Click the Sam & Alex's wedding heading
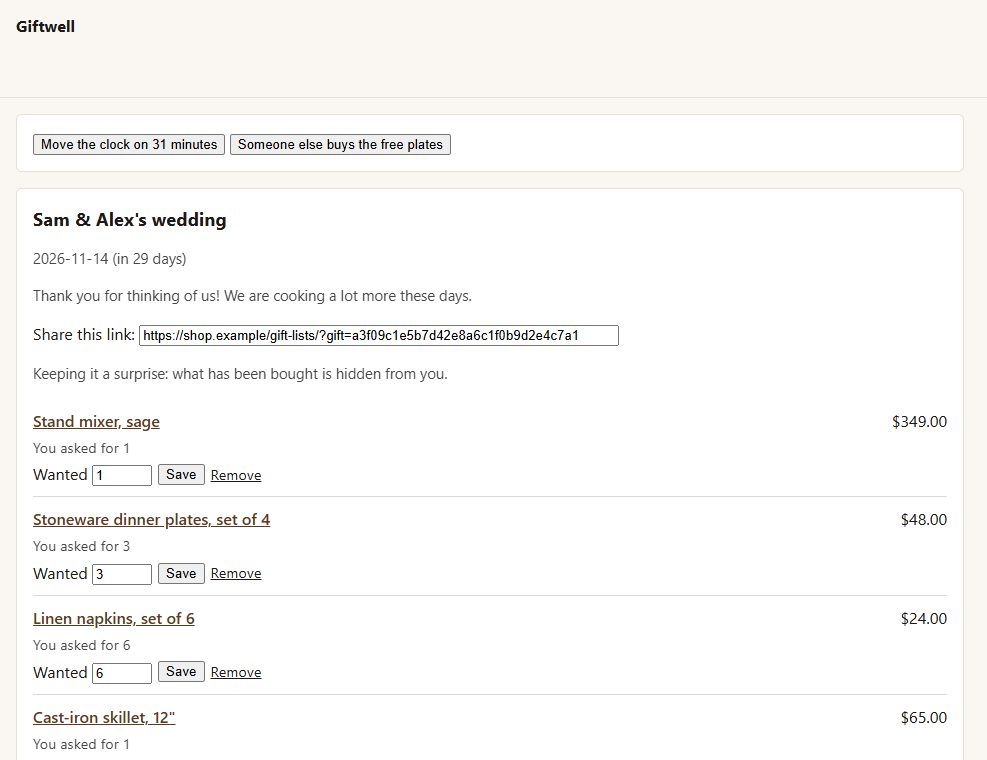 (x=130, y=220)
